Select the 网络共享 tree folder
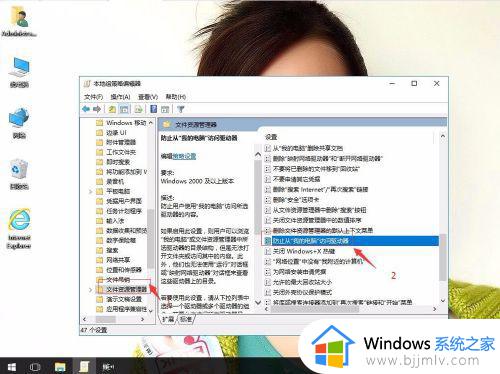The height and width of the screenshot is (374, 500). pyautogui.click(x=118, y=260)
